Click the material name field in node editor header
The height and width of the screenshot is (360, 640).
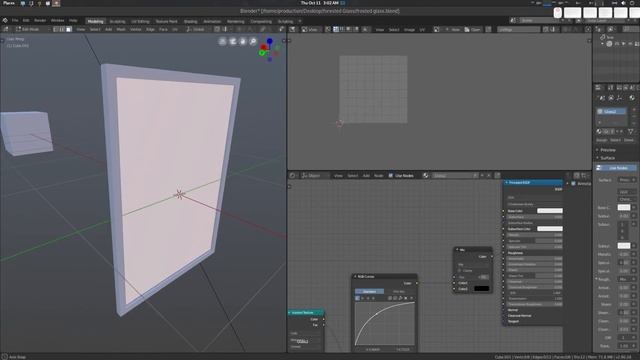click(452, 176)
